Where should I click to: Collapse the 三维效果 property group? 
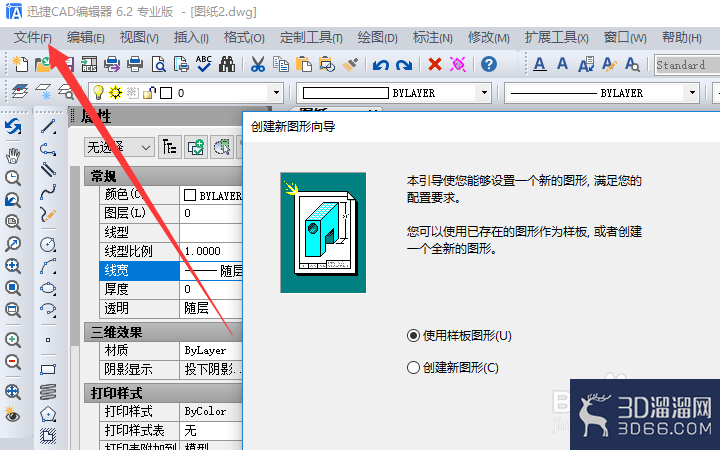pos(163,332)
